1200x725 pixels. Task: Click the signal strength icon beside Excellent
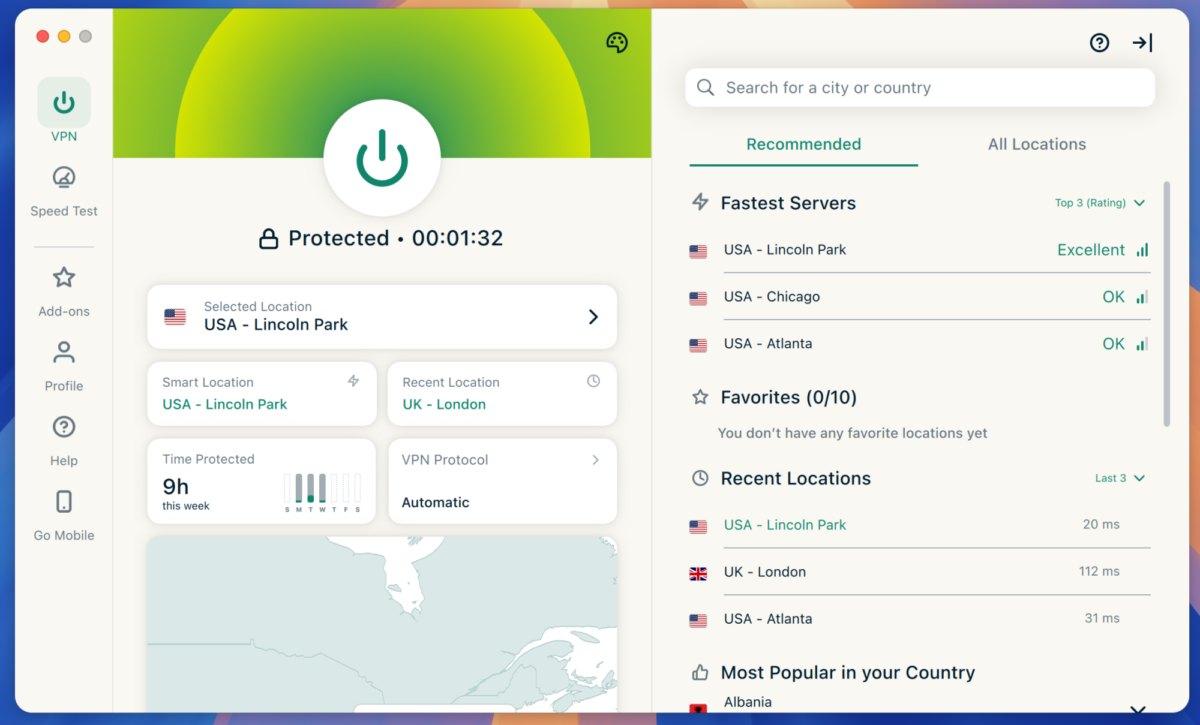coord(1141,250)
